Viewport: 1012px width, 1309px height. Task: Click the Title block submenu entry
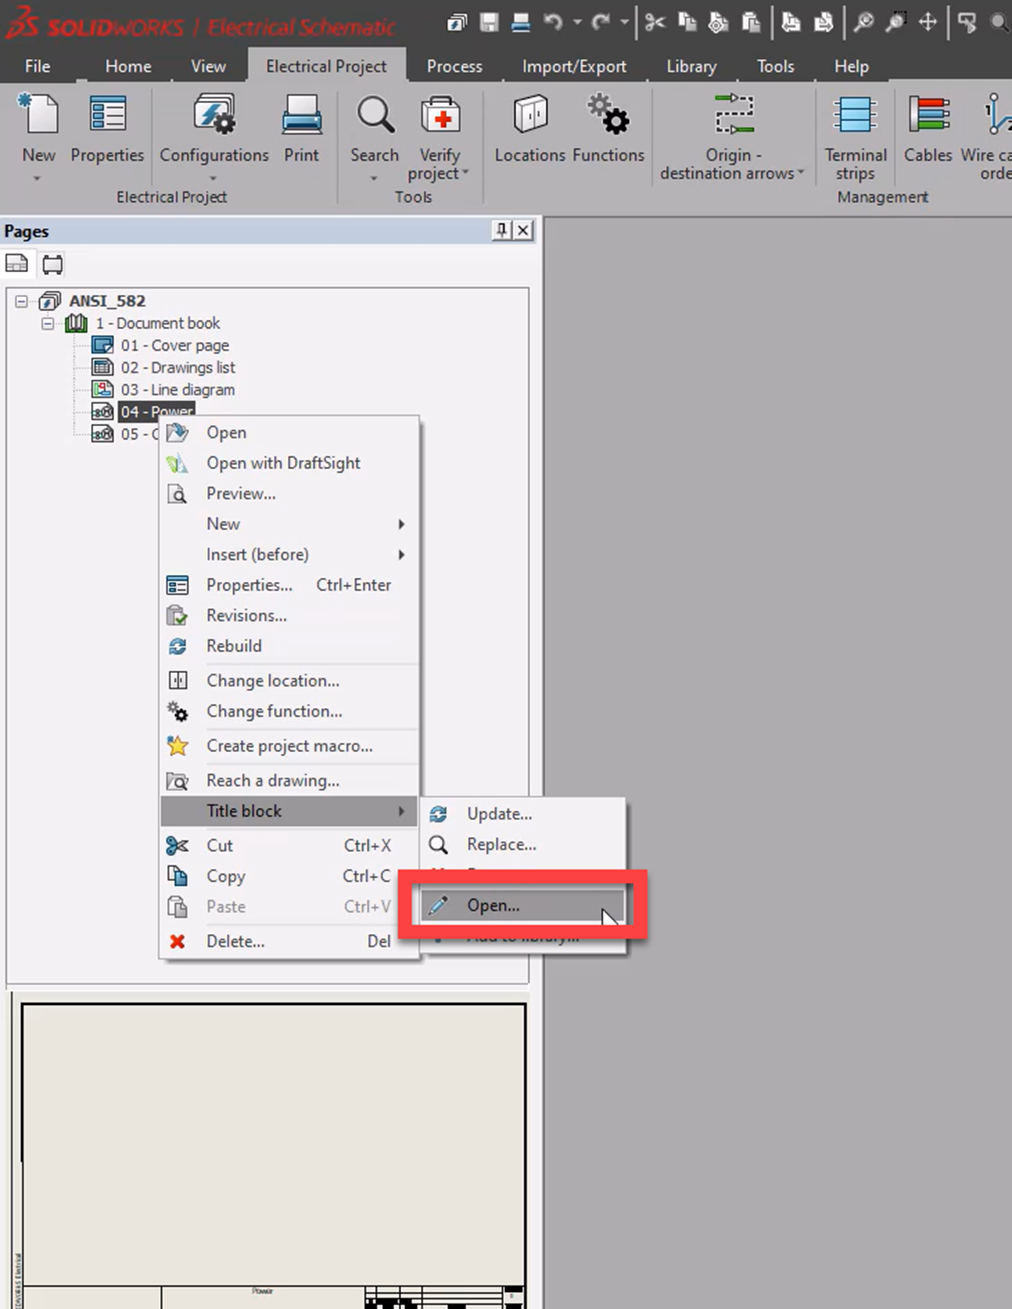(x=289, y=811)
